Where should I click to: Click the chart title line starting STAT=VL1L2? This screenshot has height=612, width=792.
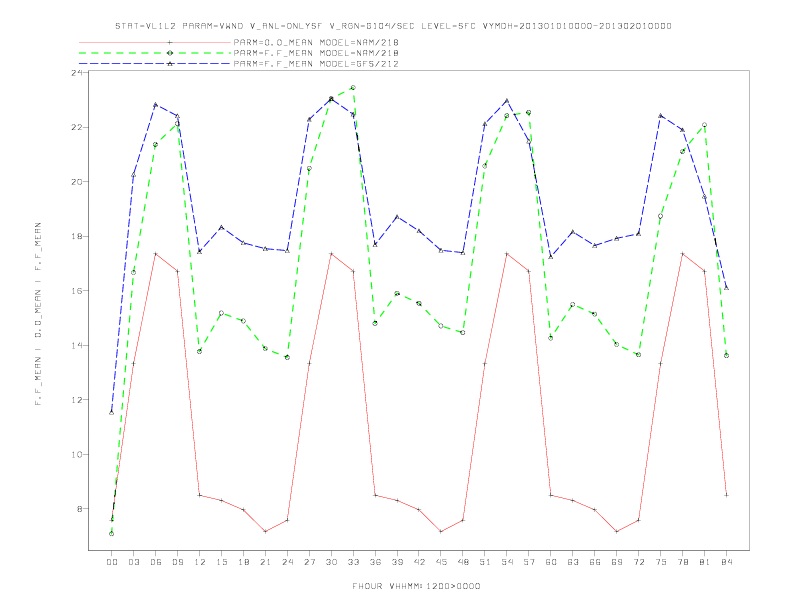coord(393,26)
